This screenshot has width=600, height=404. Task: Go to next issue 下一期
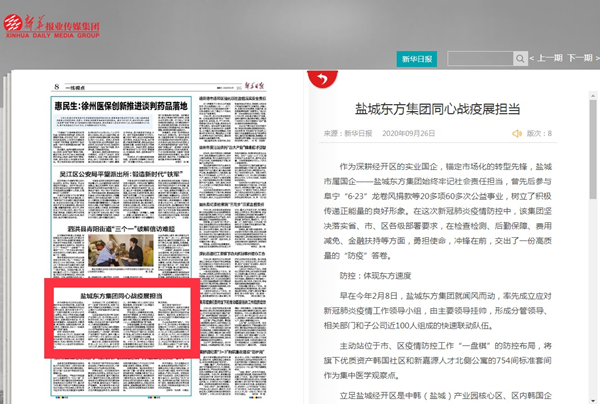click(x=580, y=58)
